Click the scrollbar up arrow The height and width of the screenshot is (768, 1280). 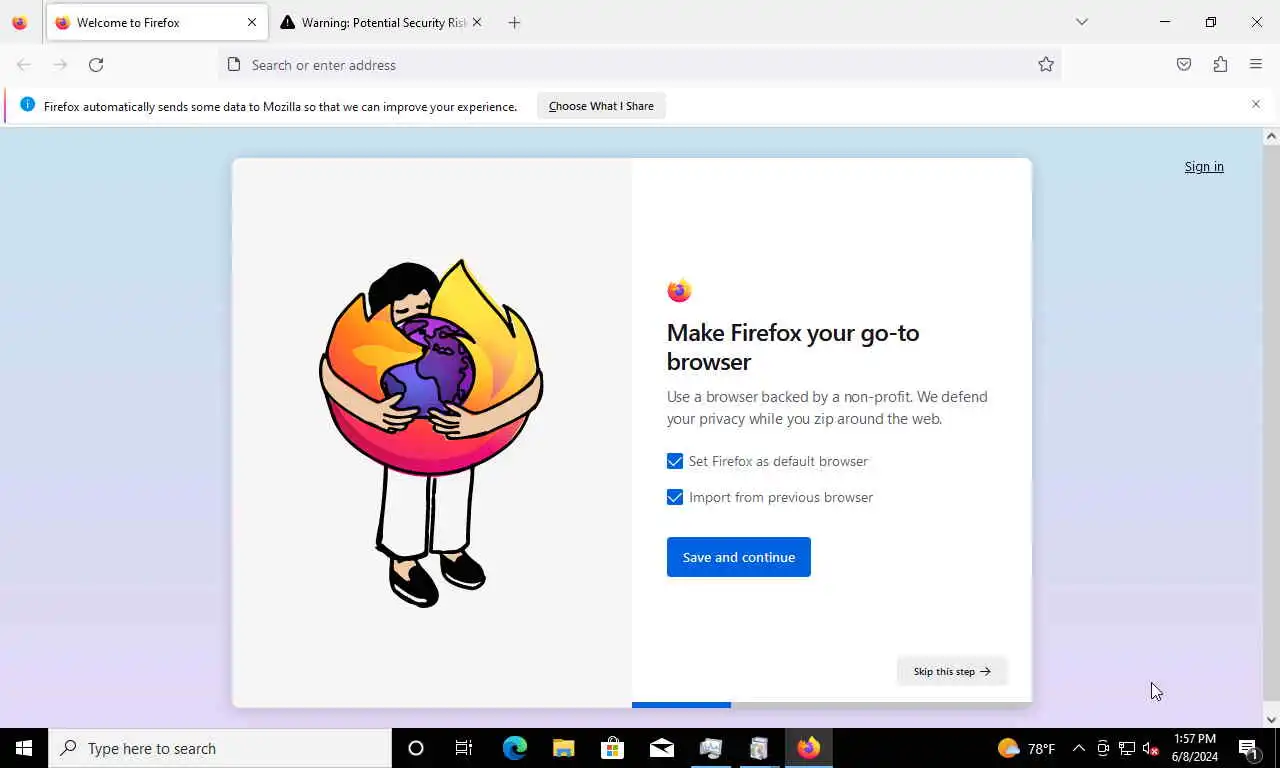coord(1271,136)
